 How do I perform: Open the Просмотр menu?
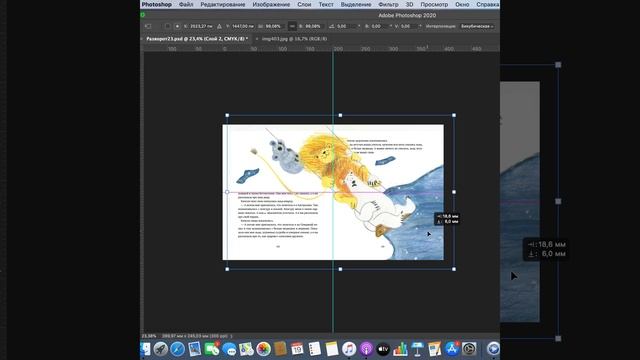click(x=434, y=4)
